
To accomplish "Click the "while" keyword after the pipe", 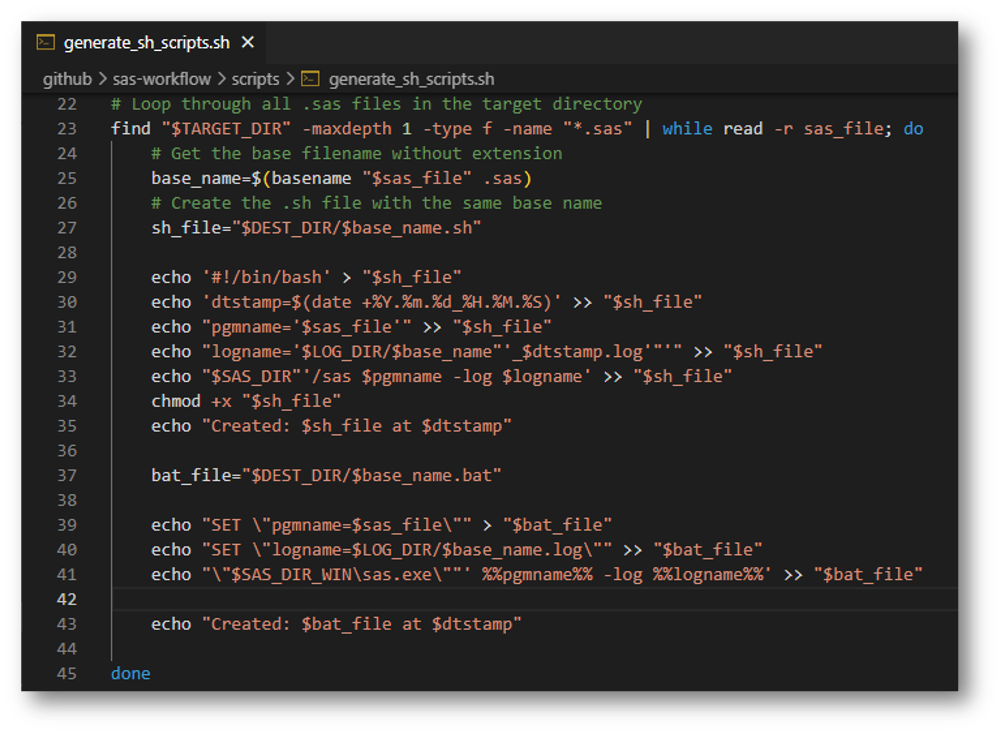I will pos(687,129).
